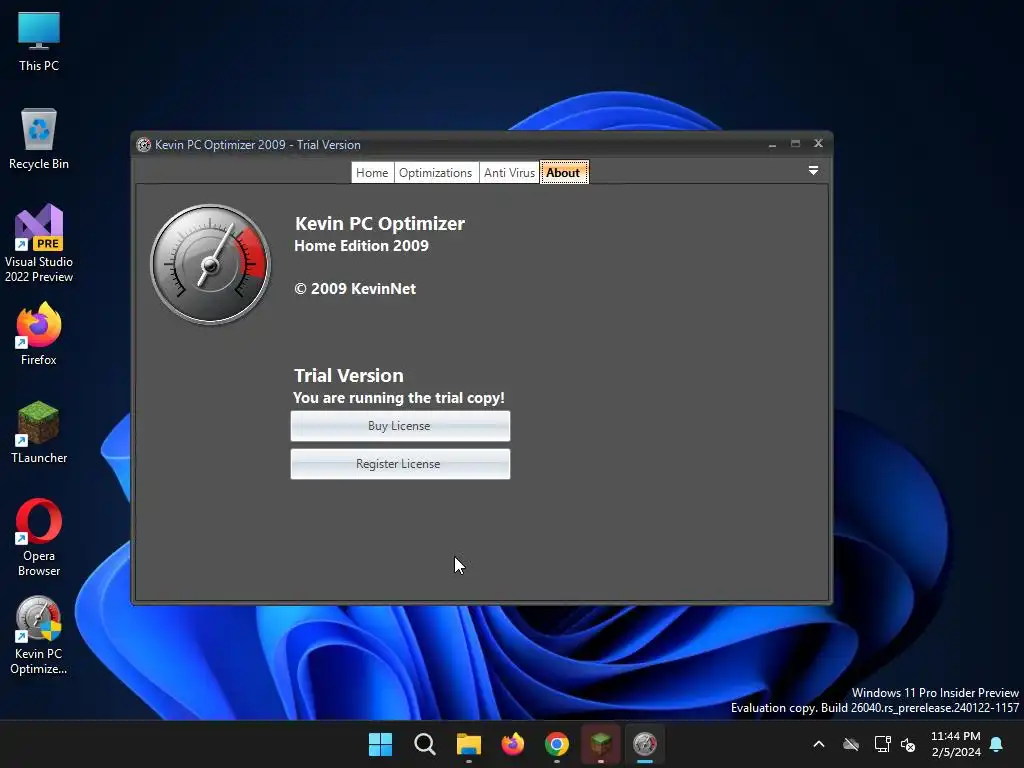Screen dimensions: 1024x768
Task: Click the Kevin PC Optimizer title bar icon
Action: [144, 145]
